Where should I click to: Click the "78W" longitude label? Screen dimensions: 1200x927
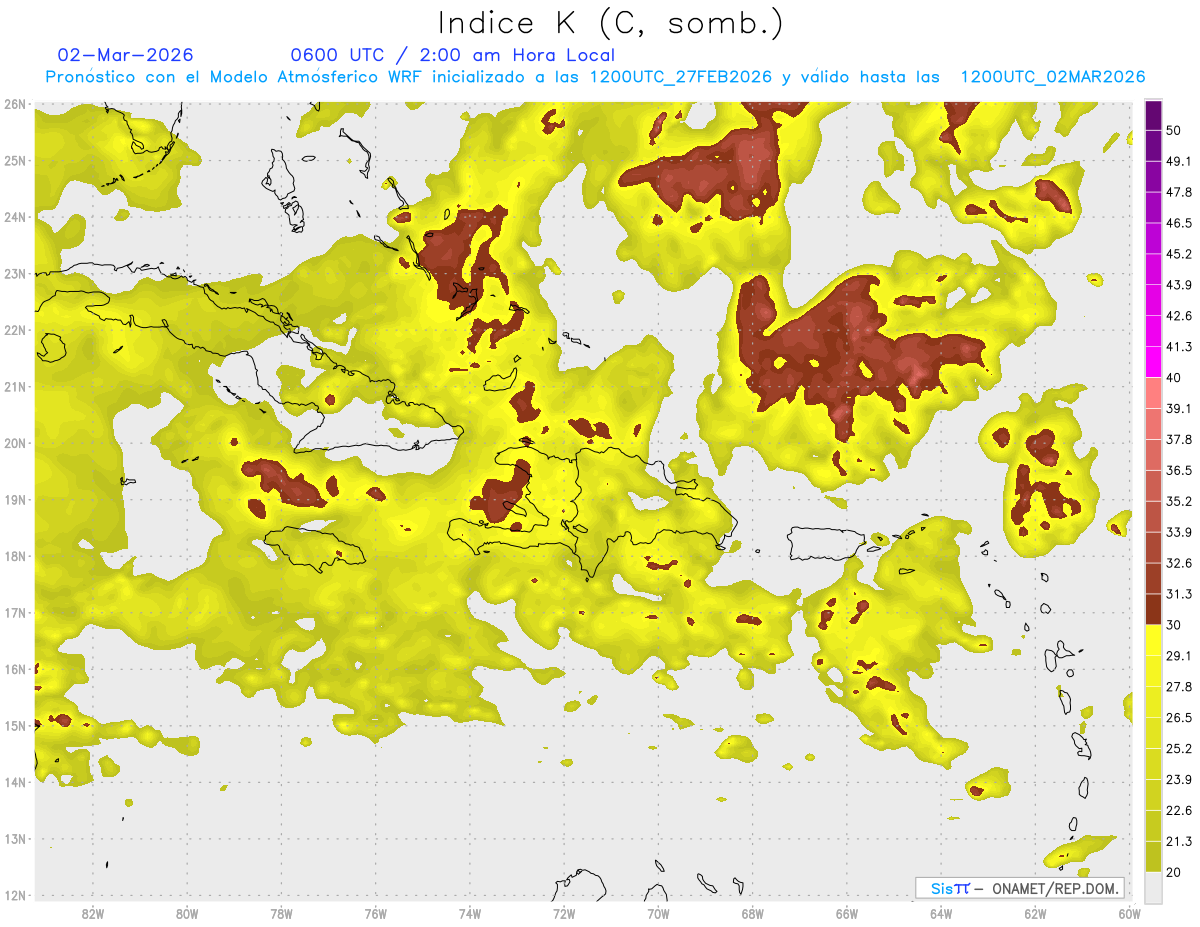pos(281,914)
